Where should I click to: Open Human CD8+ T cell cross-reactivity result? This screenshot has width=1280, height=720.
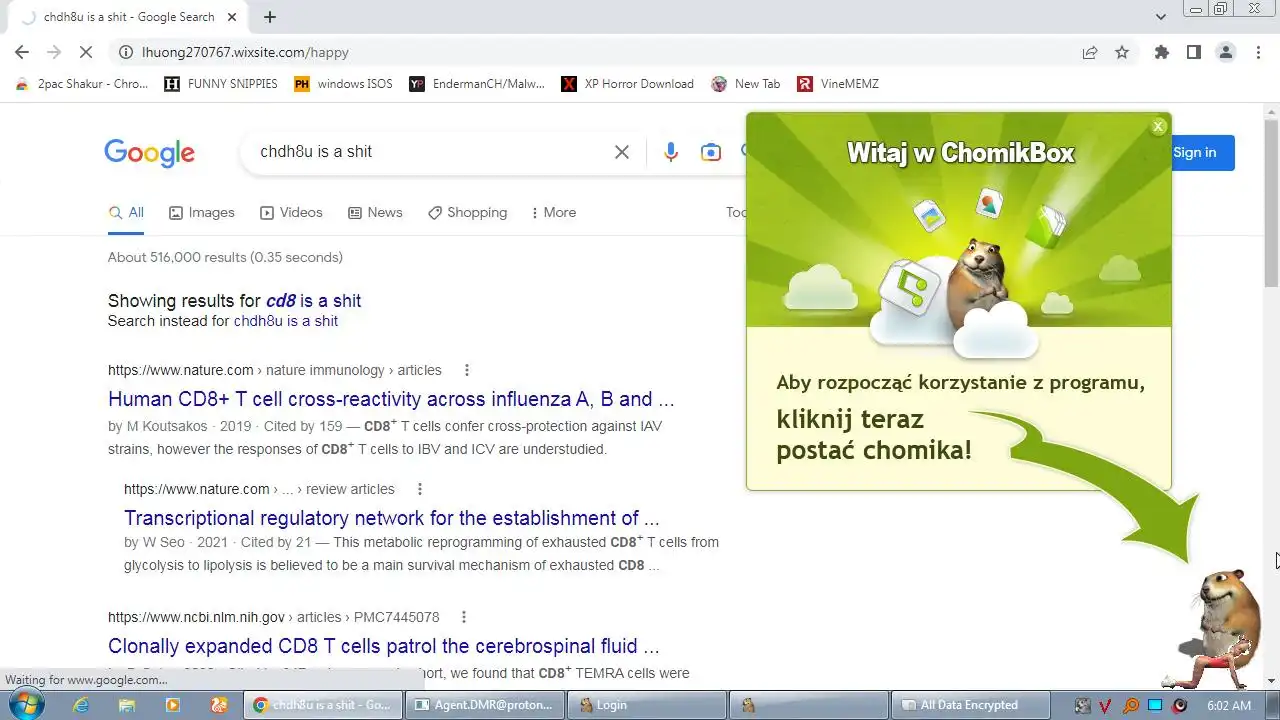coord(391,399)
